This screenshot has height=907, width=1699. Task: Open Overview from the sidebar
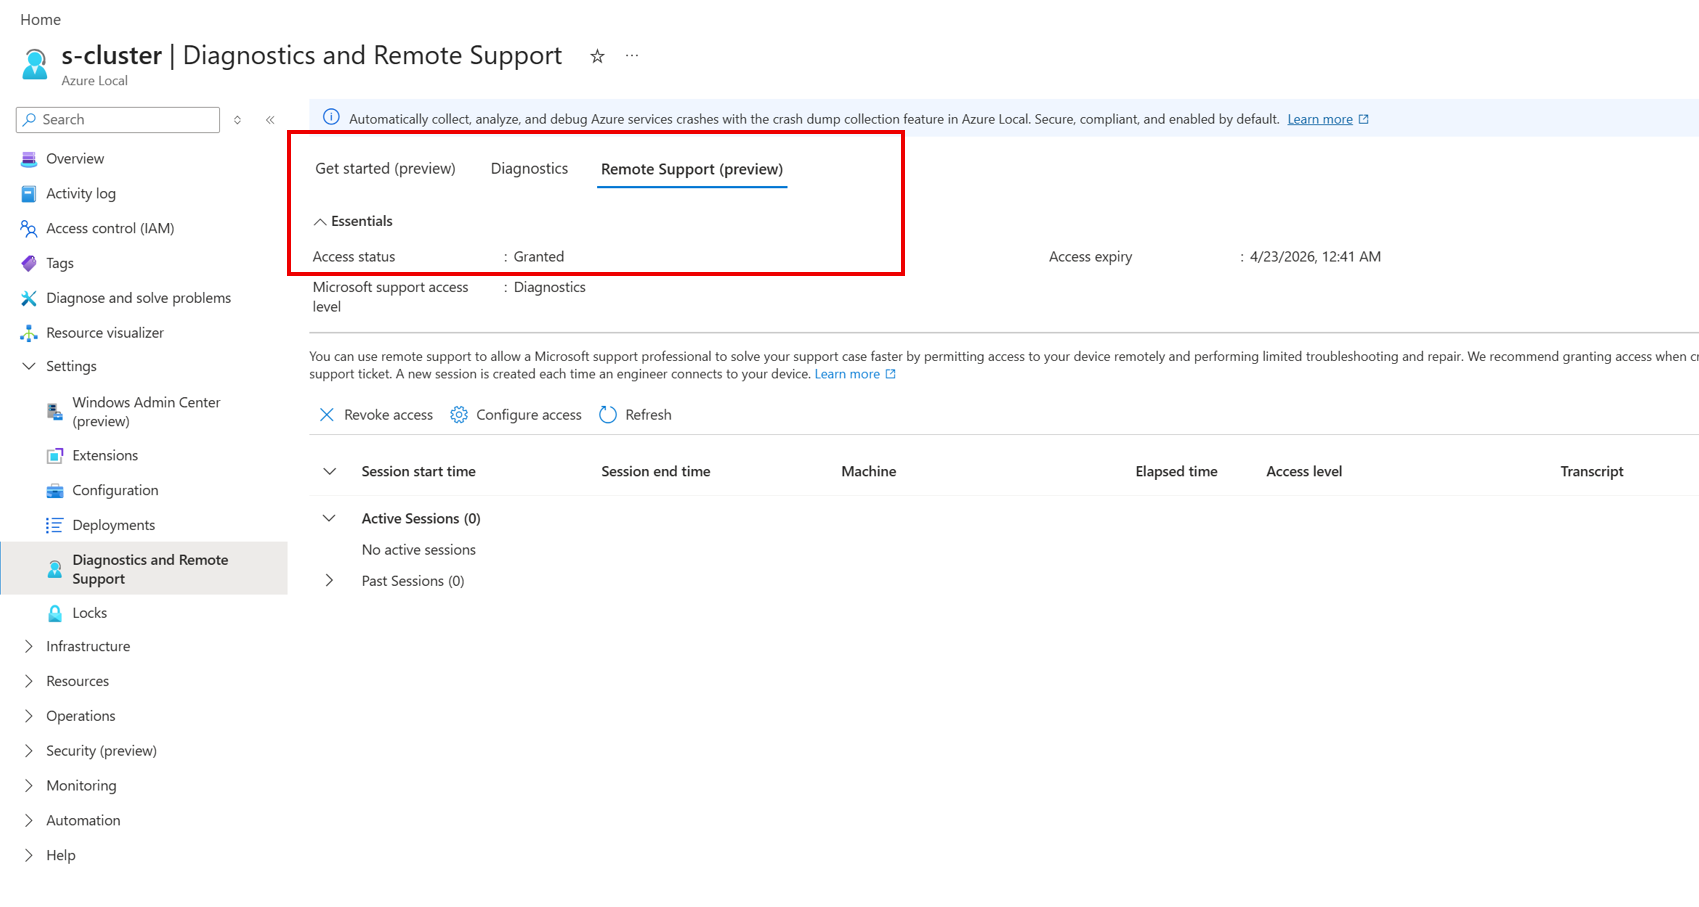75,159
